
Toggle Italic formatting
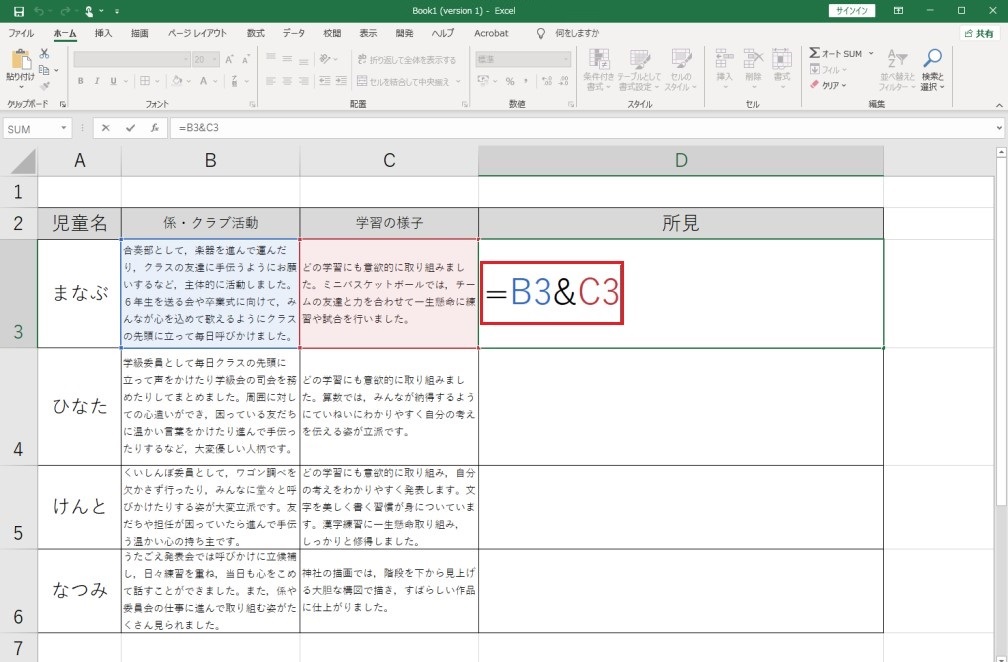(97, 81)
